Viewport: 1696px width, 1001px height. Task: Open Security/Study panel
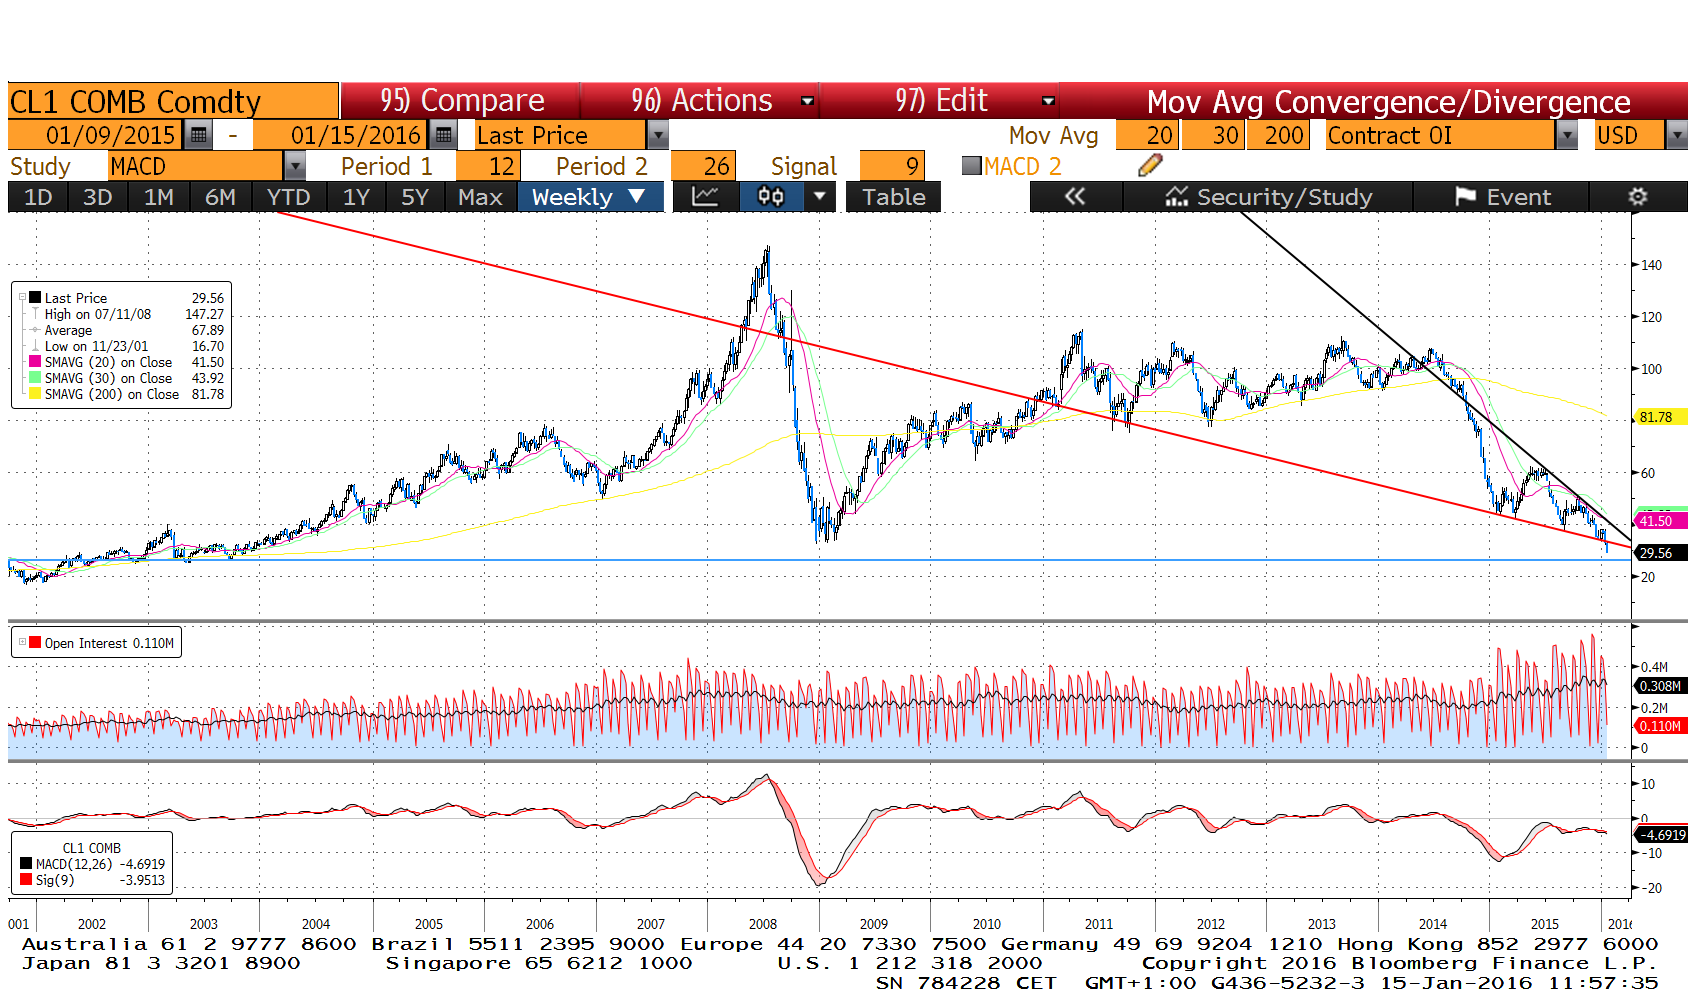tap(1268, 197)
